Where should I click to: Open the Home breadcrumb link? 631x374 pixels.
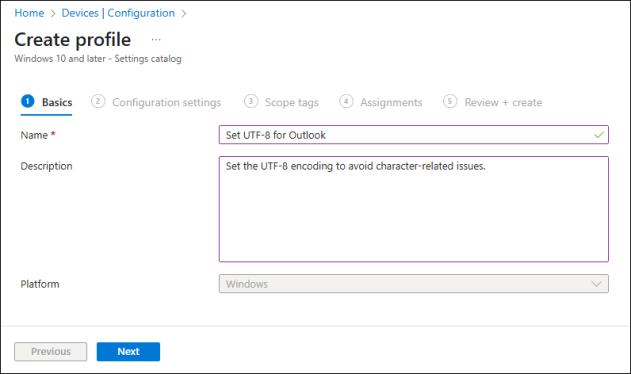(x=29, y=13)
